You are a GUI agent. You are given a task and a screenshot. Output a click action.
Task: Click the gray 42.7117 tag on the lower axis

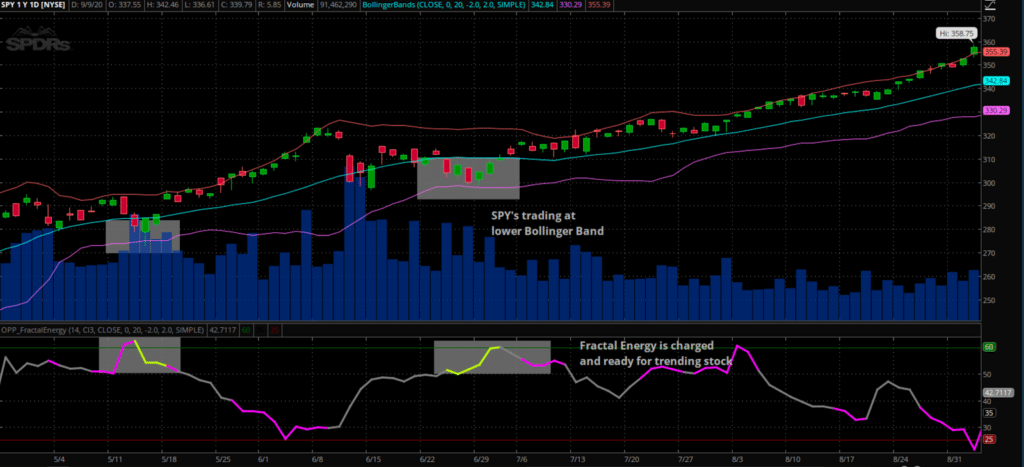(999, 393)
